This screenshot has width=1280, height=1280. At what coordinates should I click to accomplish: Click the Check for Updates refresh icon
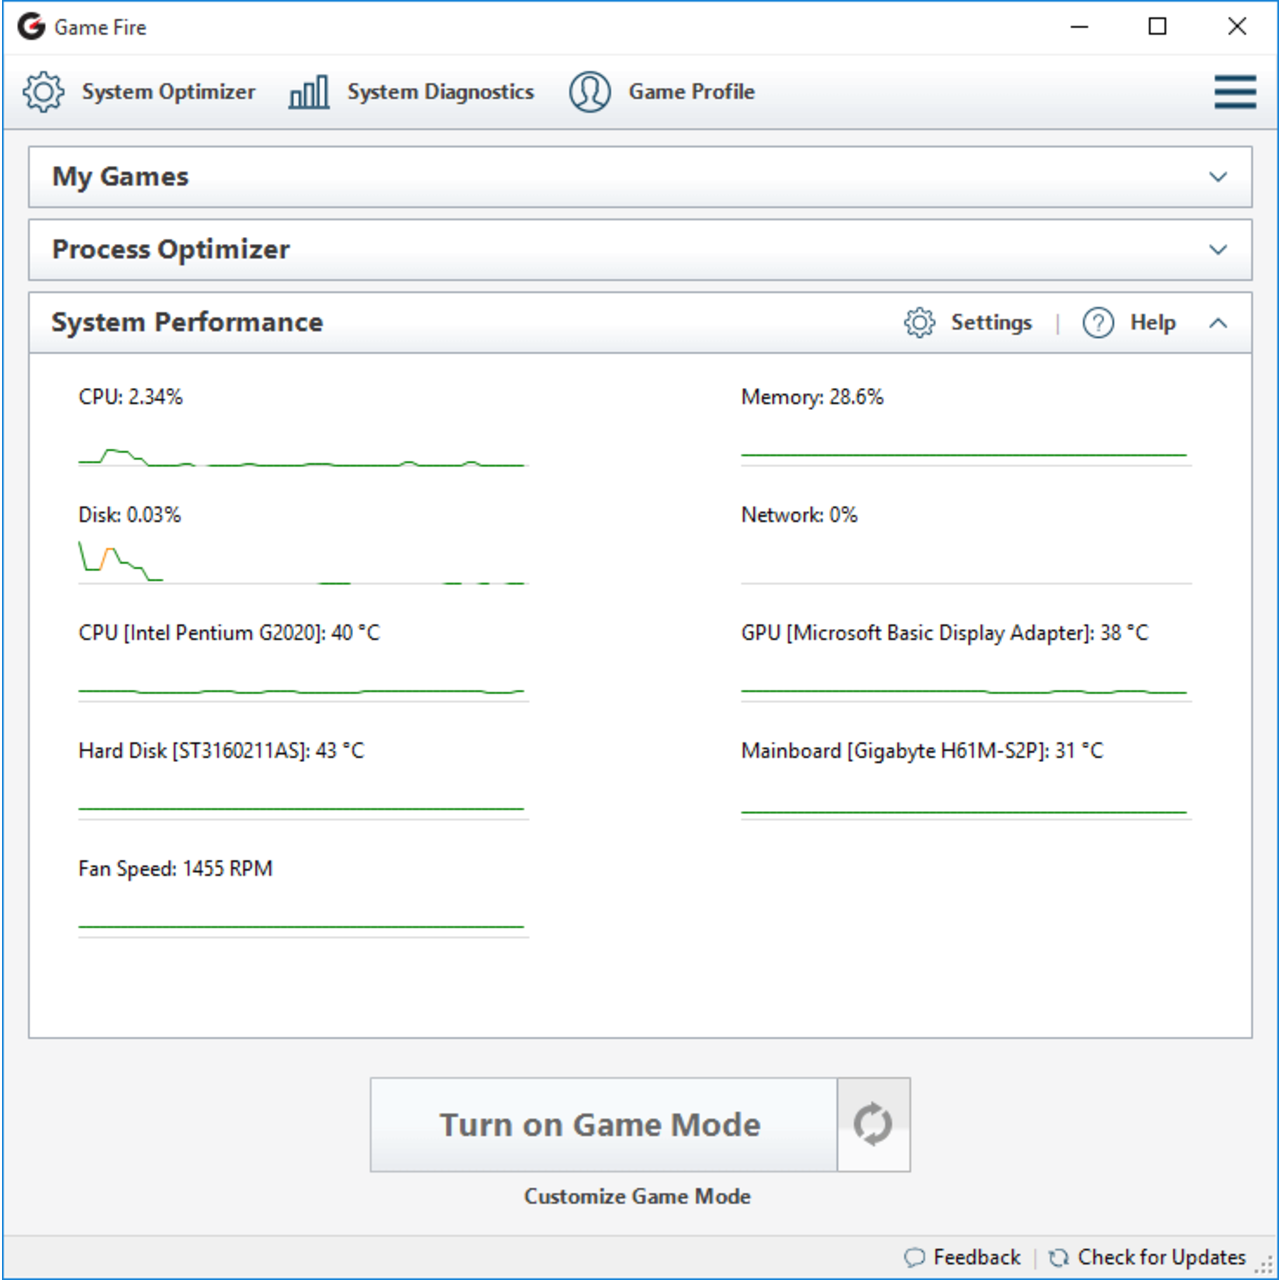pos(1058,1258)
